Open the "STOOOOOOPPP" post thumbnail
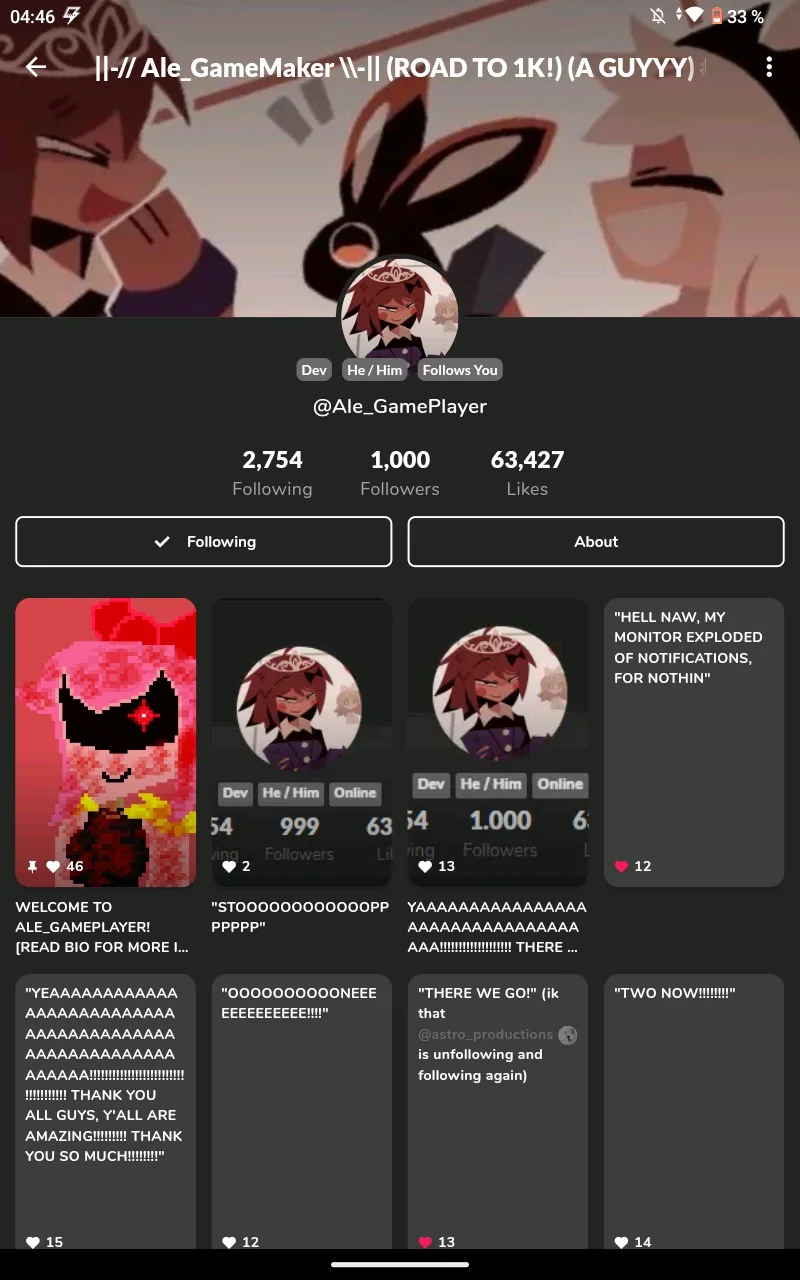Viewport: 800px width, 1280px height. (302, 742)
